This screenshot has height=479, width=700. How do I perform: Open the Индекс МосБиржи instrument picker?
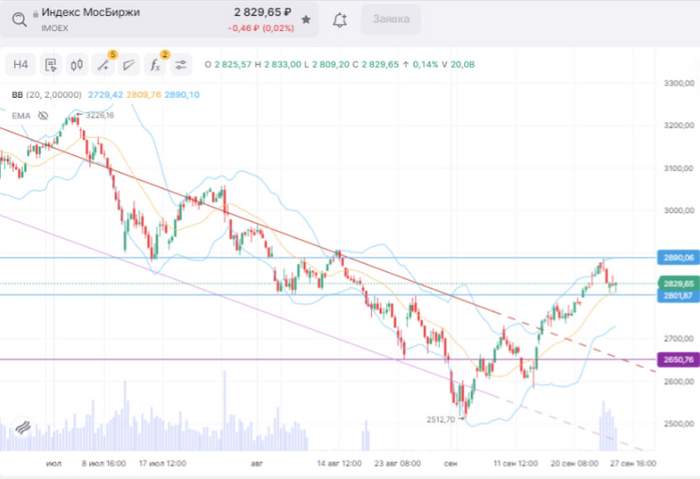tap(90, 13)
